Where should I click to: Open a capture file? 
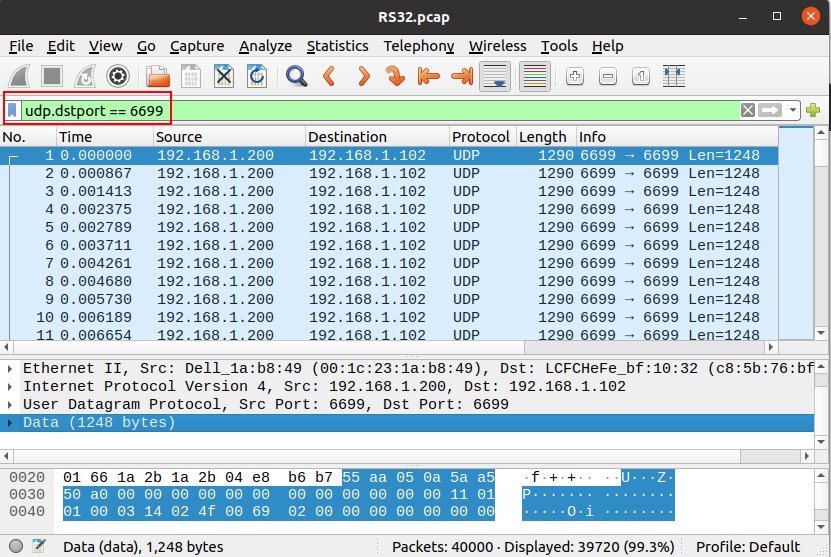click(x=158, y=76)
